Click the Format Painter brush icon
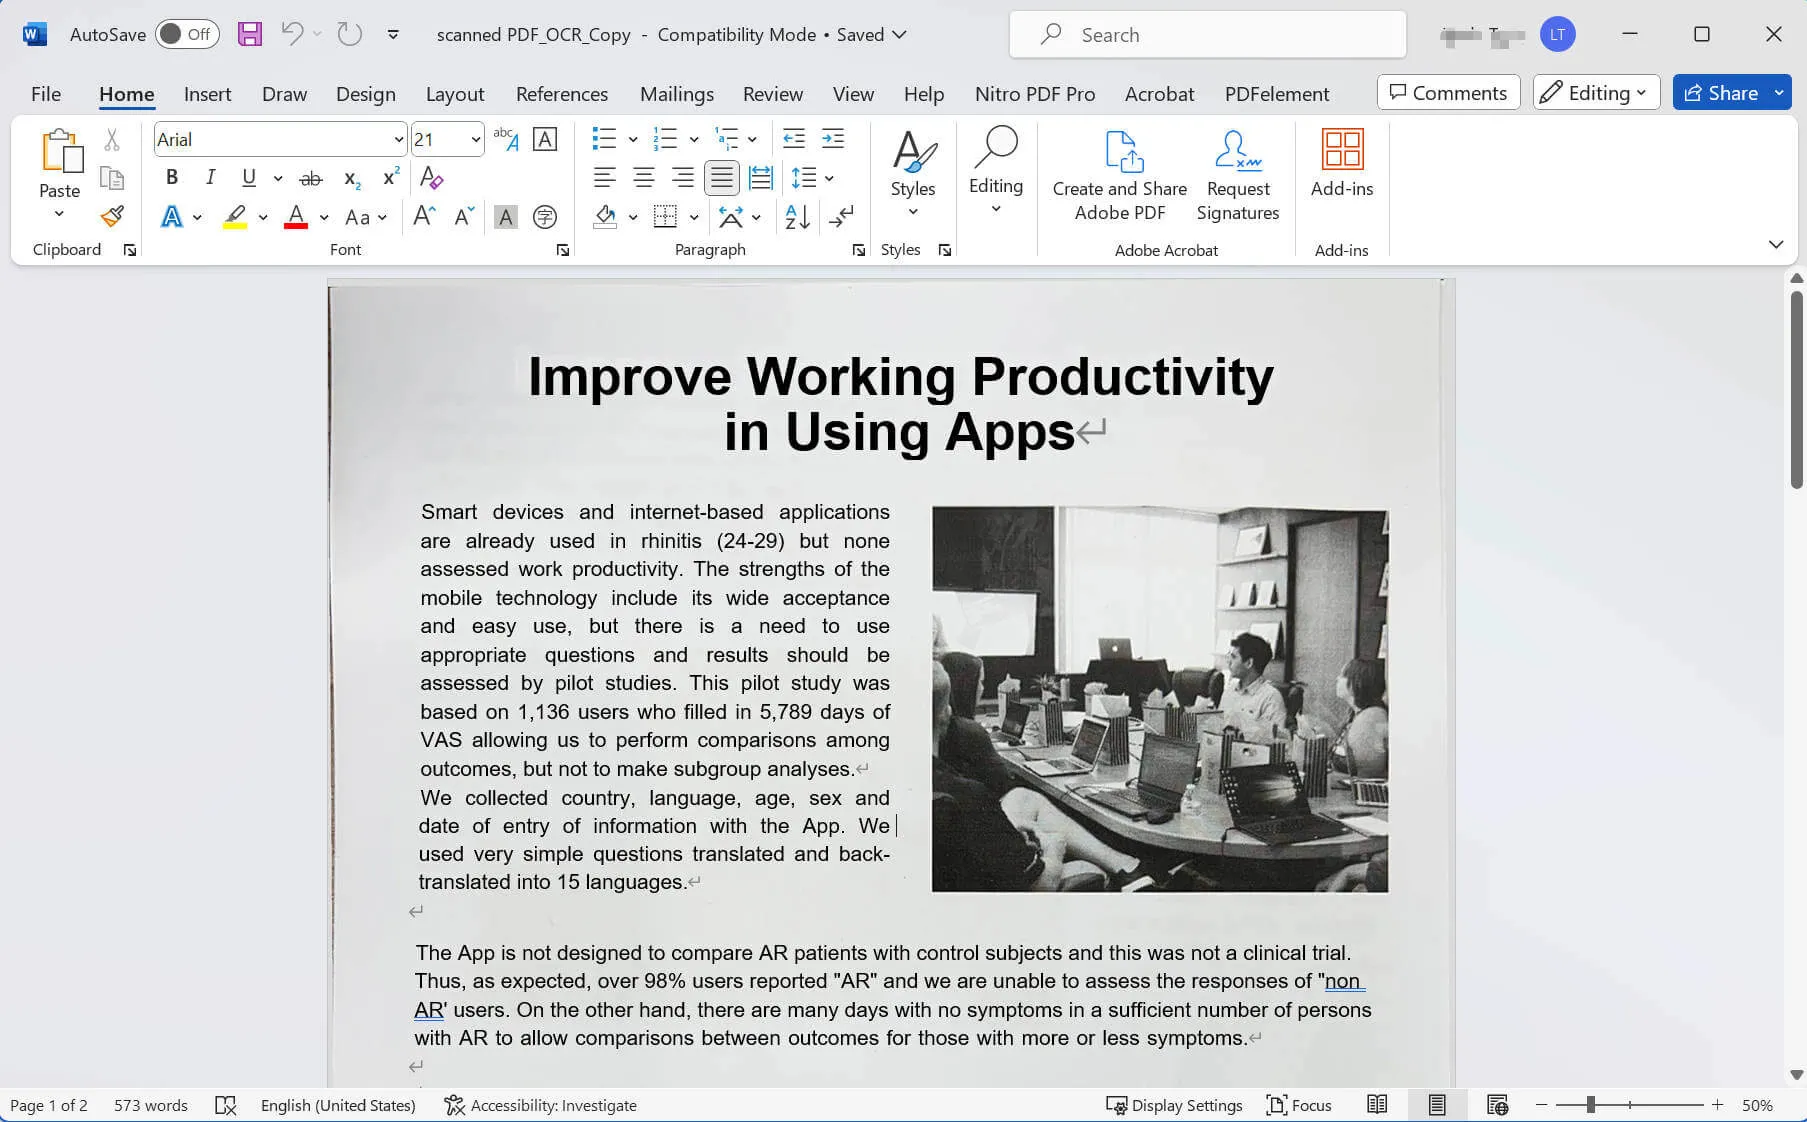Image resolution: width=1807 pixels, height=1122 pixels. pyautogui.click(x=112, y=216)
